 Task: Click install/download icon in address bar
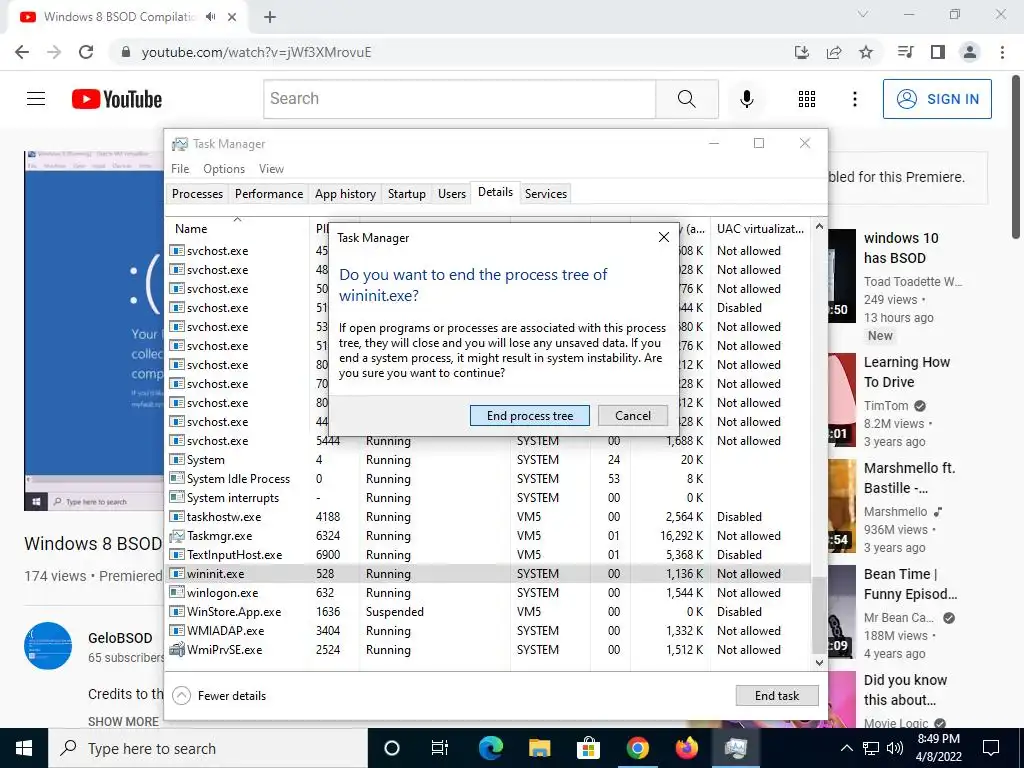click(x=802, y=52)
